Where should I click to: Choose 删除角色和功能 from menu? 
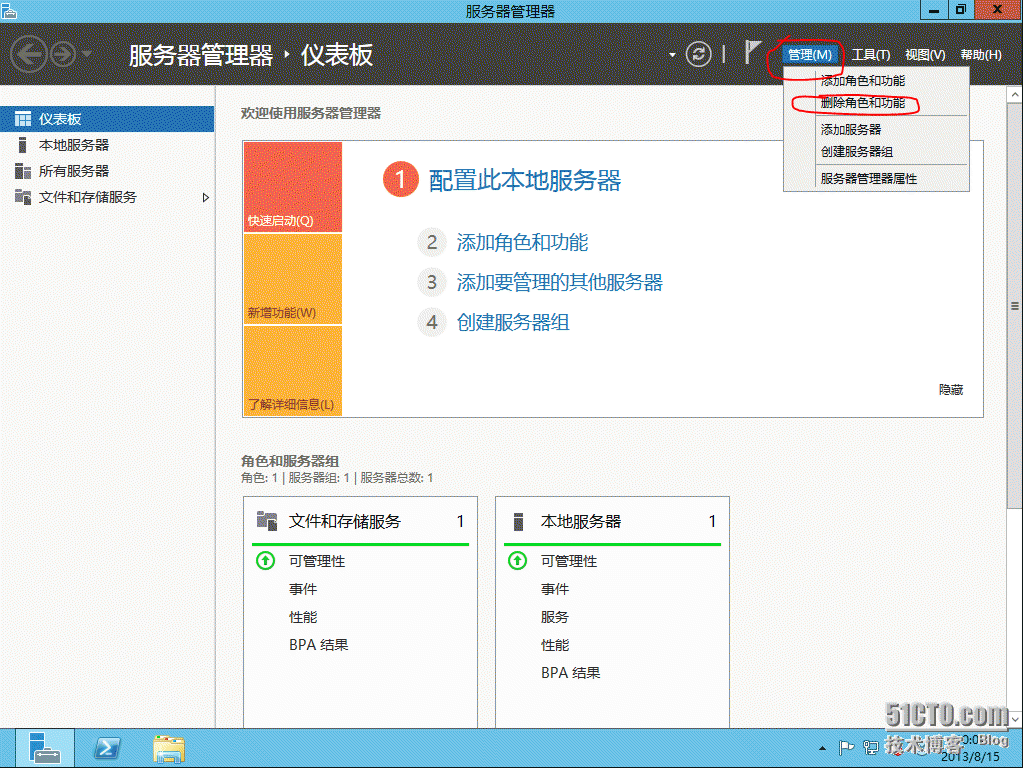coord(876,103)
